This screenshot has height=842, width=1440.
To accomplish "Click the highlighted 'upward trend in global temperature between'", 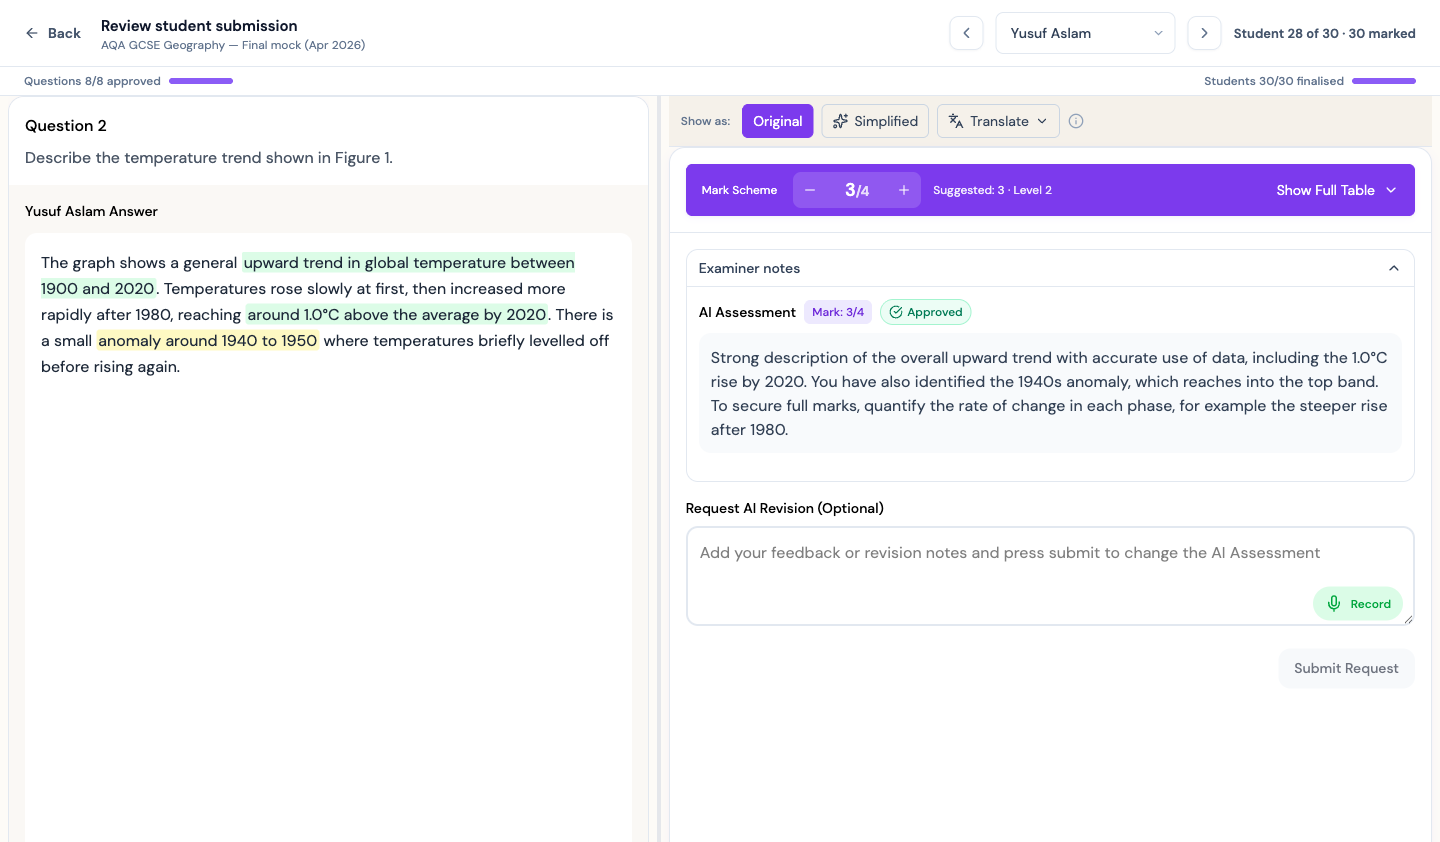I will pyautogui.click(x=409, y=263).
